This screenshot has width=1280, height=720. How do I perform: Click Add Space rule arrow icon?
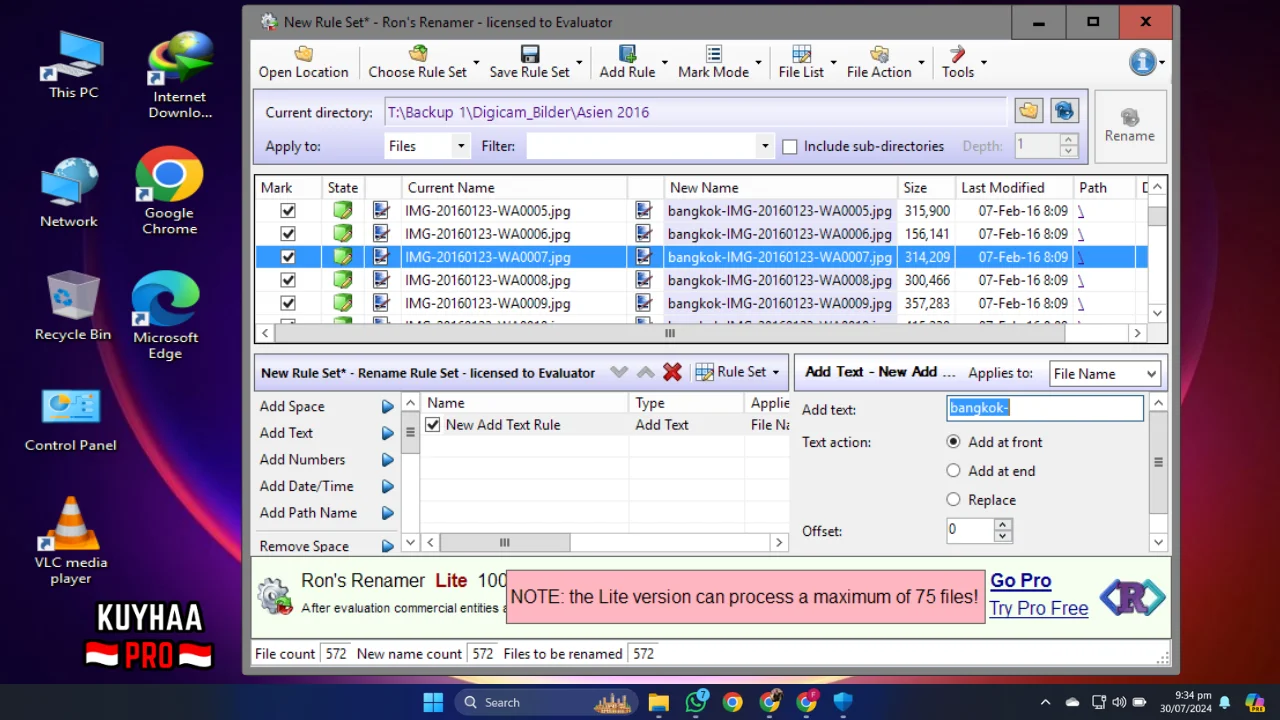[387, 407]
